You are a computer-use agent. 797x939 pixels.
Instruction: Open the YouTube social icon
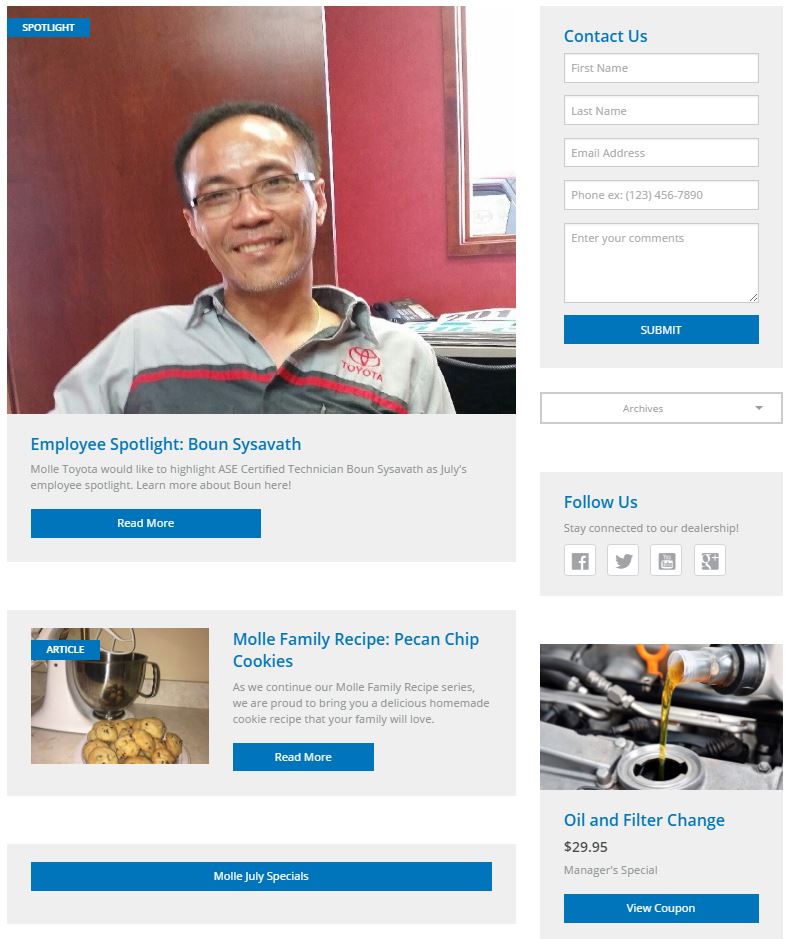pos(666,560)
